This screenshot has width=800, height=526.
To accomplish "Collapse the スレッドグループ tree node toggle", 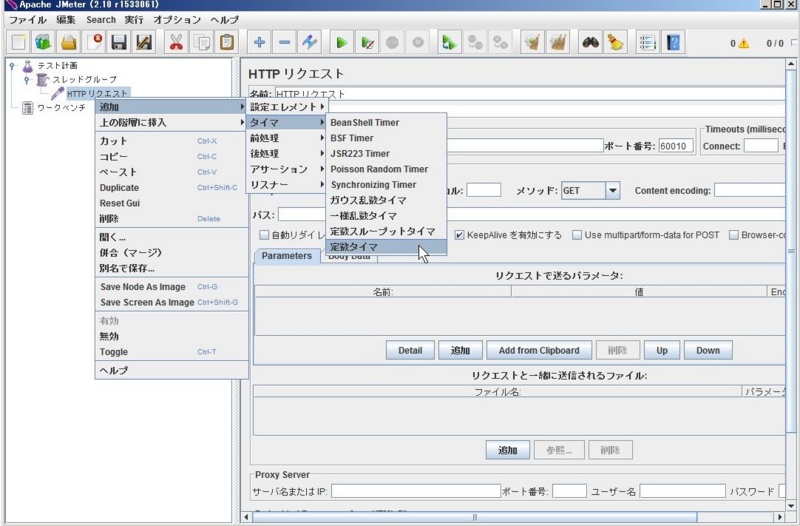I will (x=27, y=80).
